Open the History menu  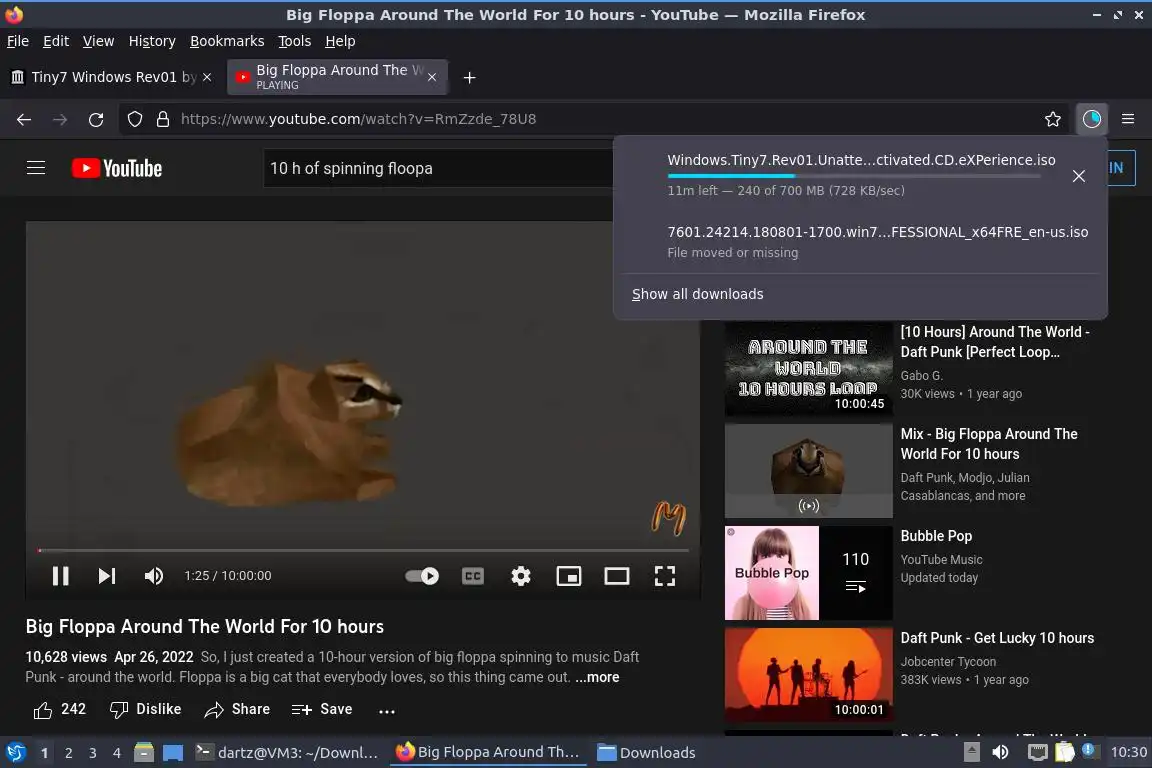click(x=152, y=41)
